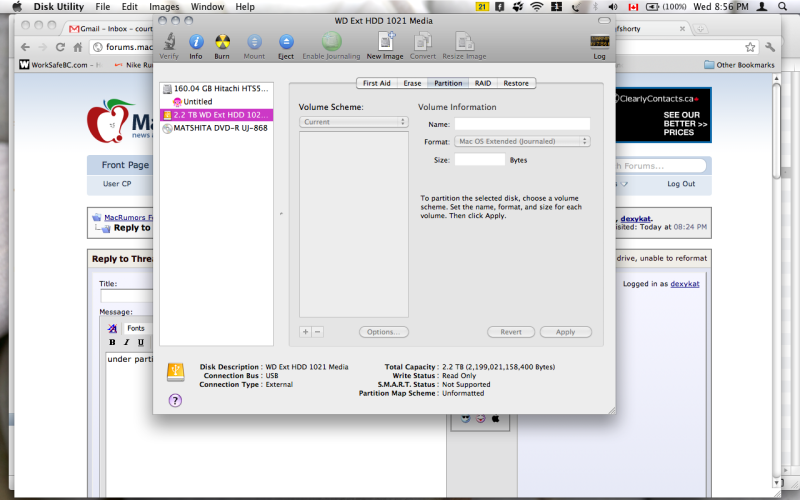Click the volume Size field

point(480,160)
